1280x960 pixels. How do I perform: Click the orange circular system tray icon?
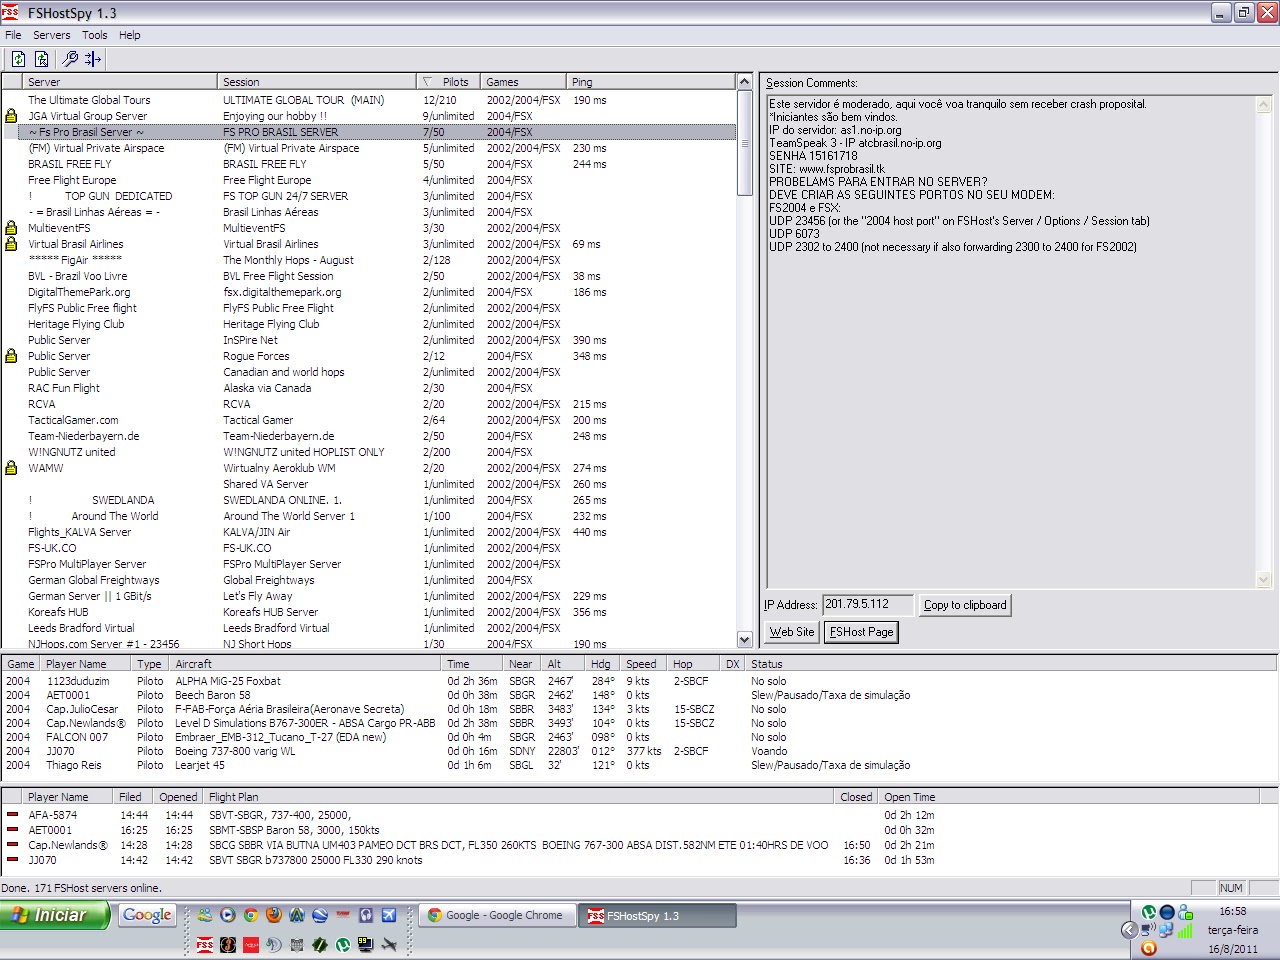pos(1149,948)
